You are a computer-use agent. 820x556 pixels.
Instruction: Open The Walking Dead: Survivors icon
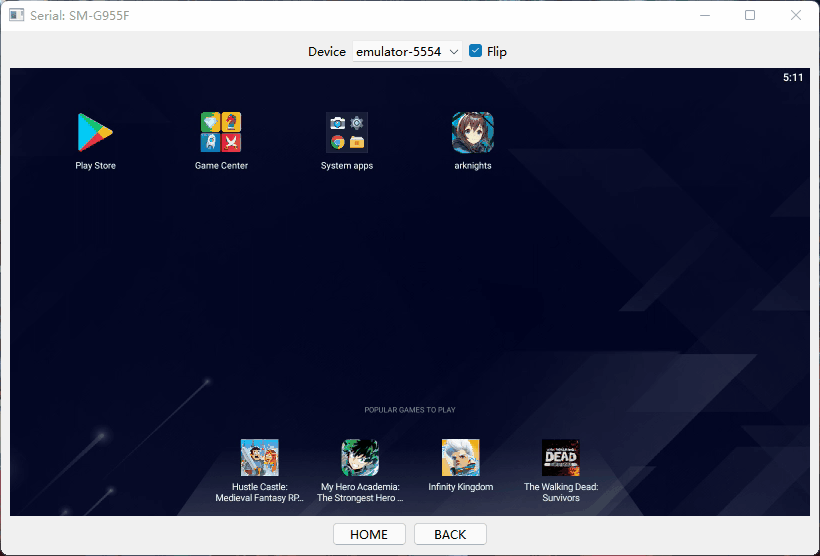pyautogui.click(x=561, y=458)
